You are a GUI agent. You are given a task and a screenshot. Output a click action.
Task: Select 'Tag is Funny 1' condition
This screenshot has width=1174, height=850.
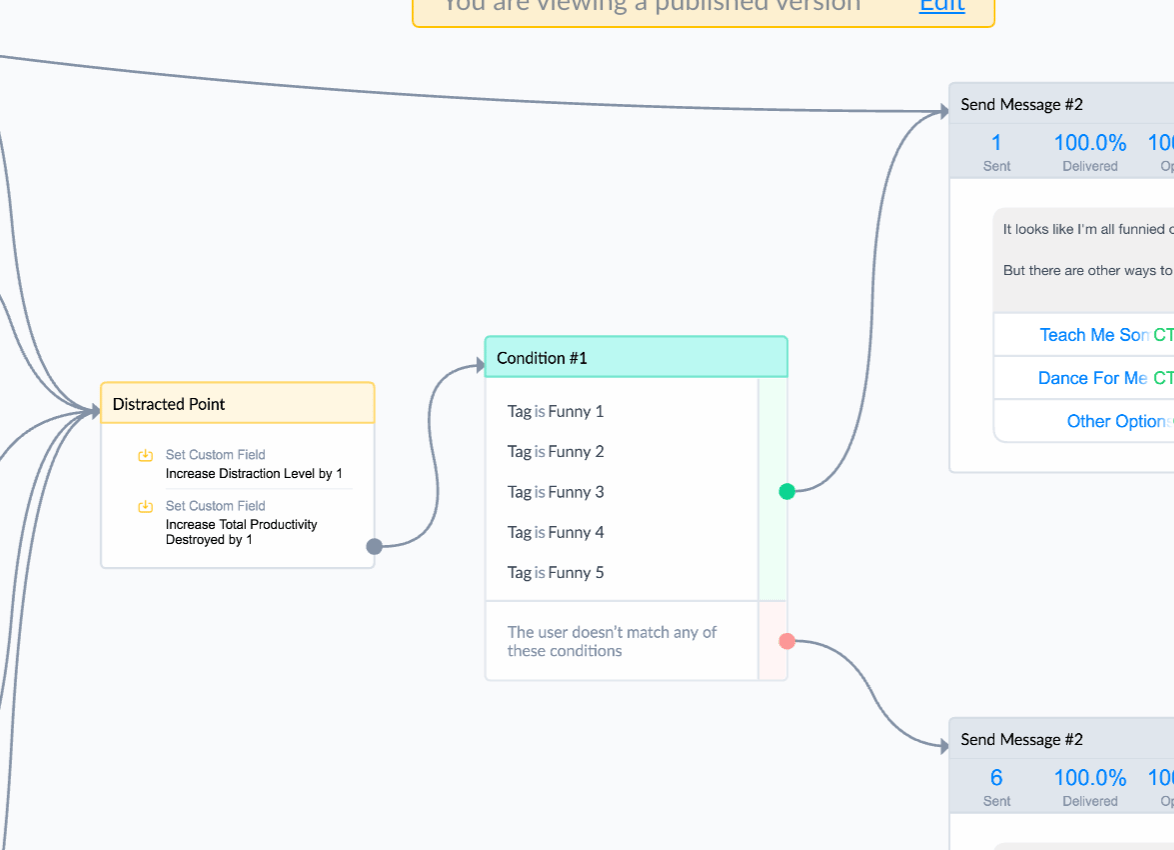pos(556,411)
